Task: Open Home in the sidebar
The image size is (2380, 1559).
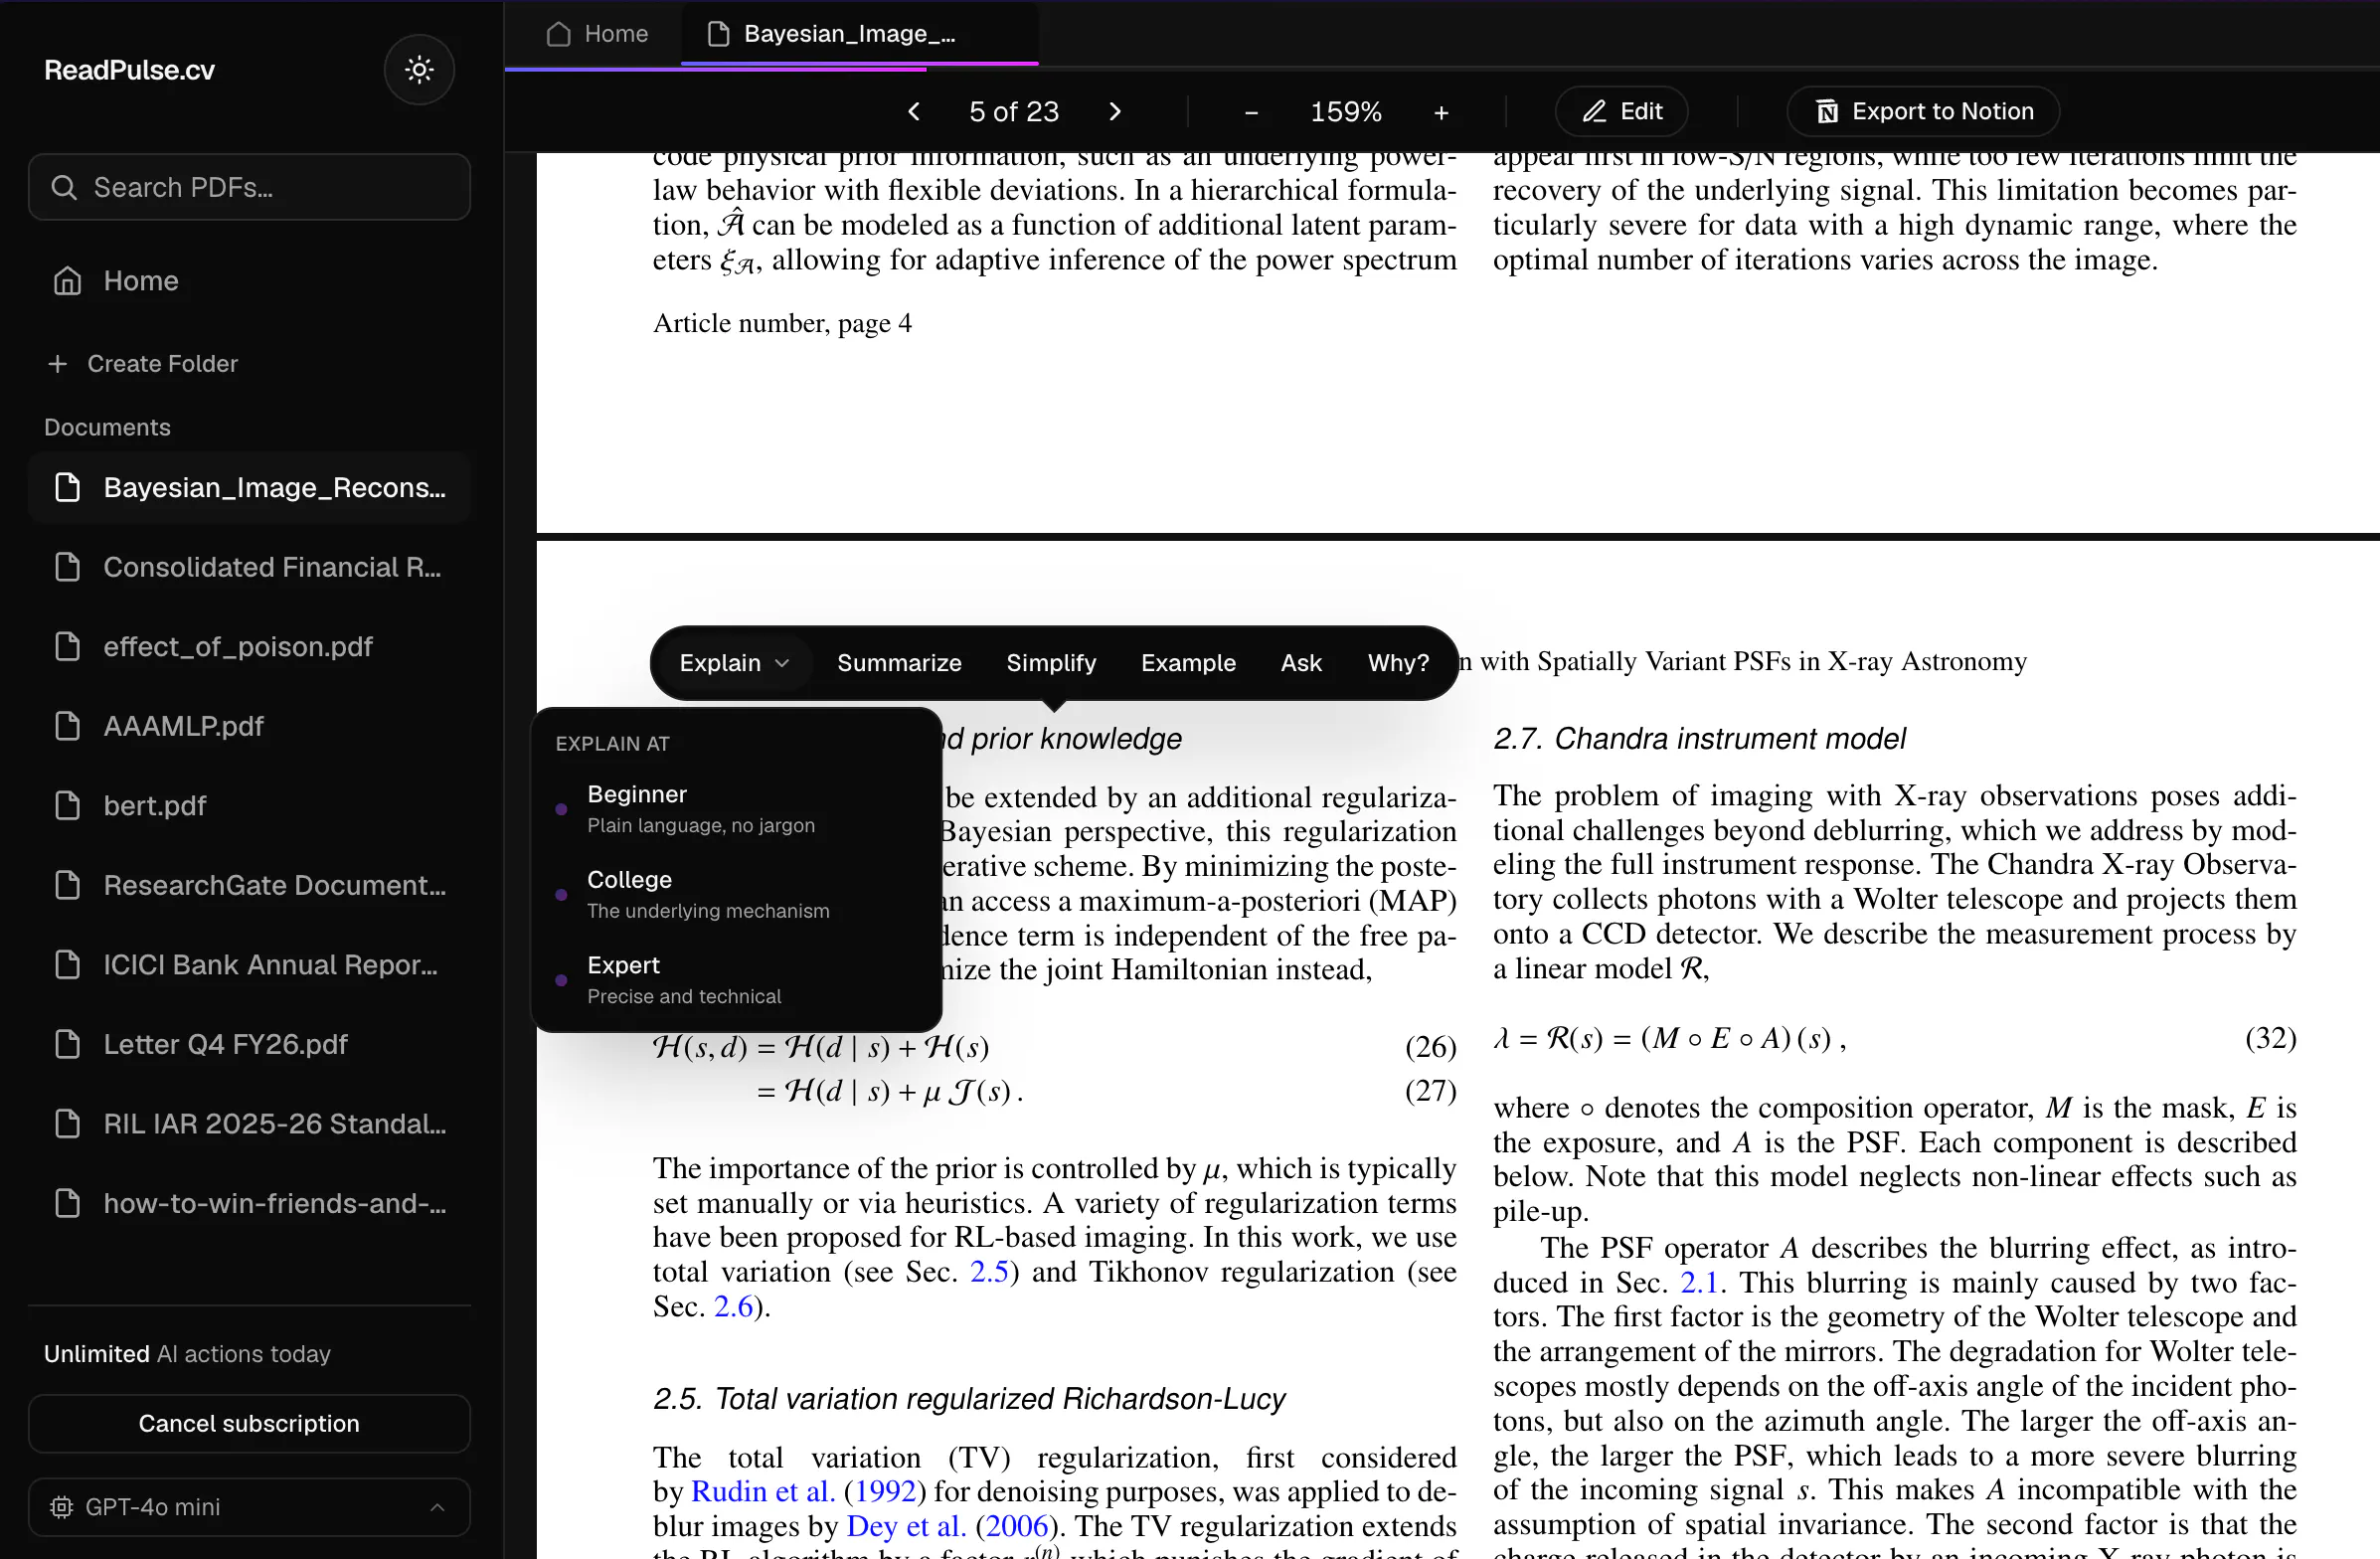Action: pos(249,281)
